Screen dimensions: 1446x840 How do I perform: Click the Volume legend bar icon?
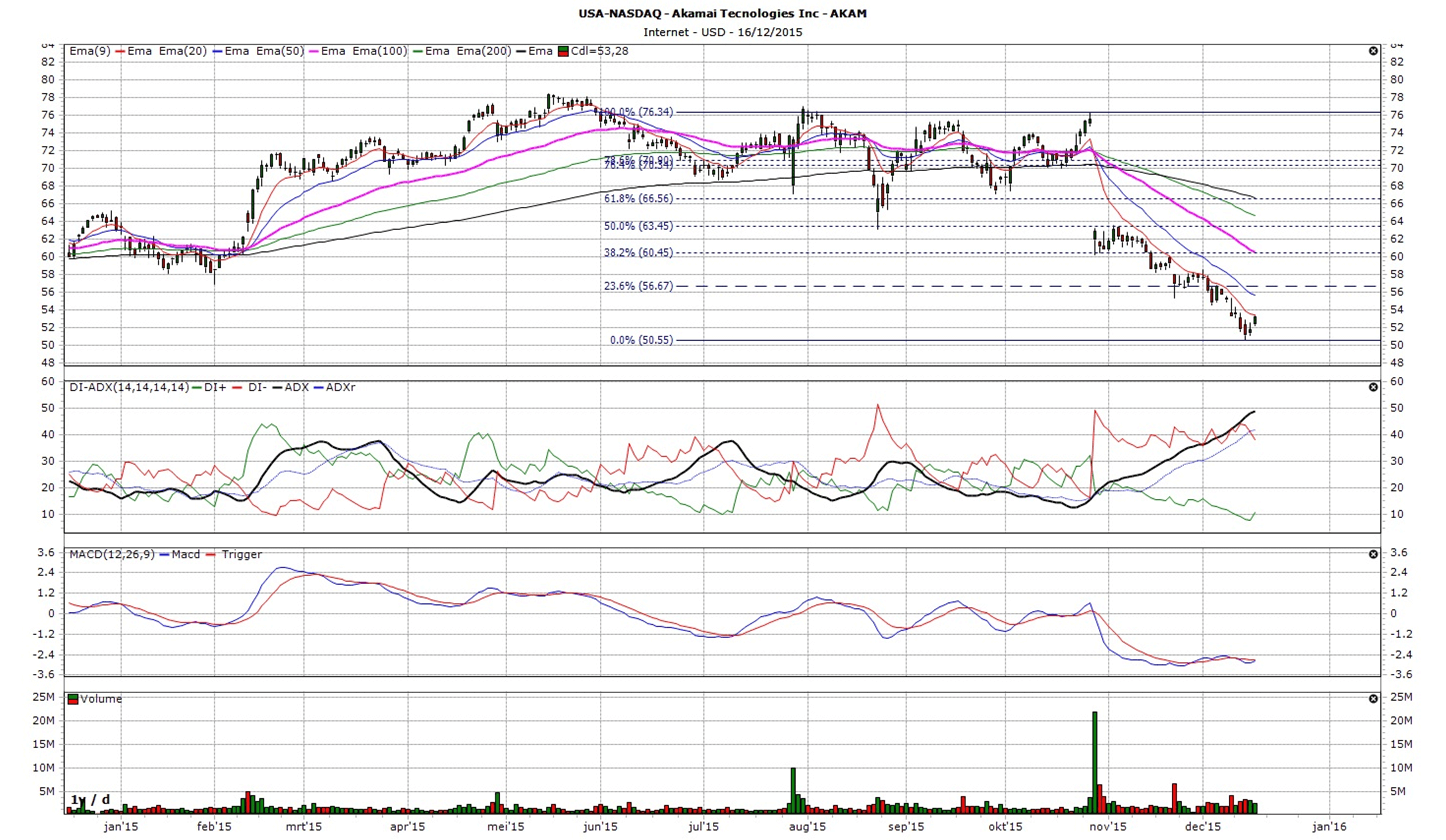click(72, 699)
